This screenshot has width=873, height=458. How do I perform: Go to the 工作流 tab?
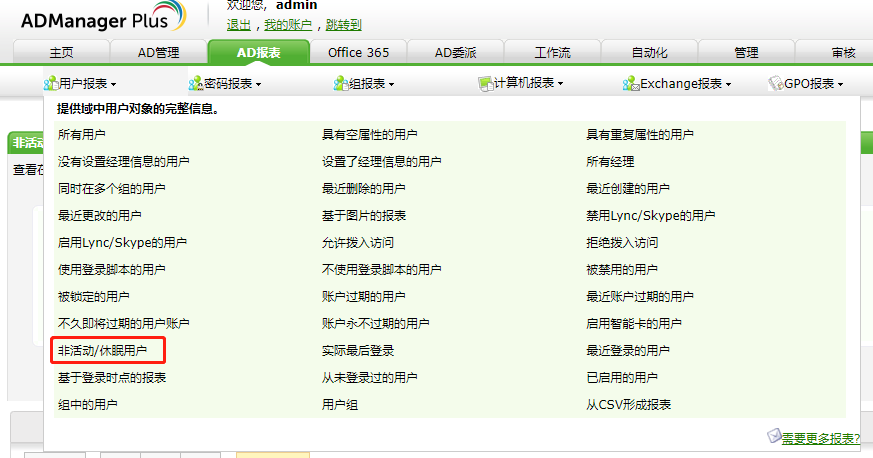click(552, 52)
